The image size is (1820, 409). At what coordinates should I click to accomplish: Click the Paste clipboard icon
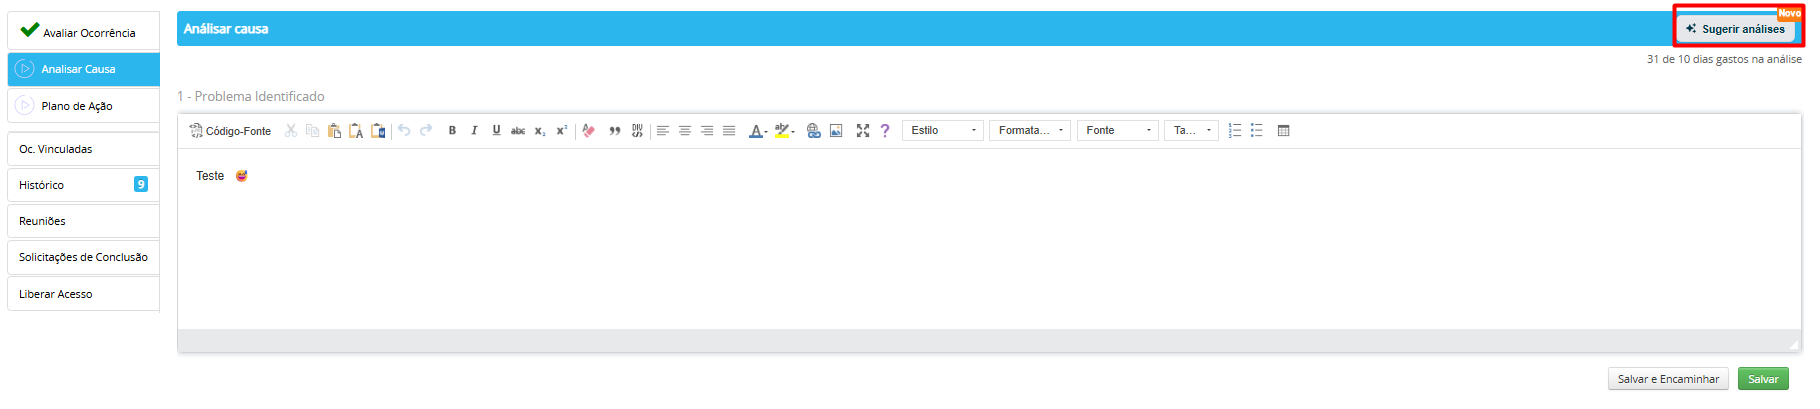click(334, 131)
